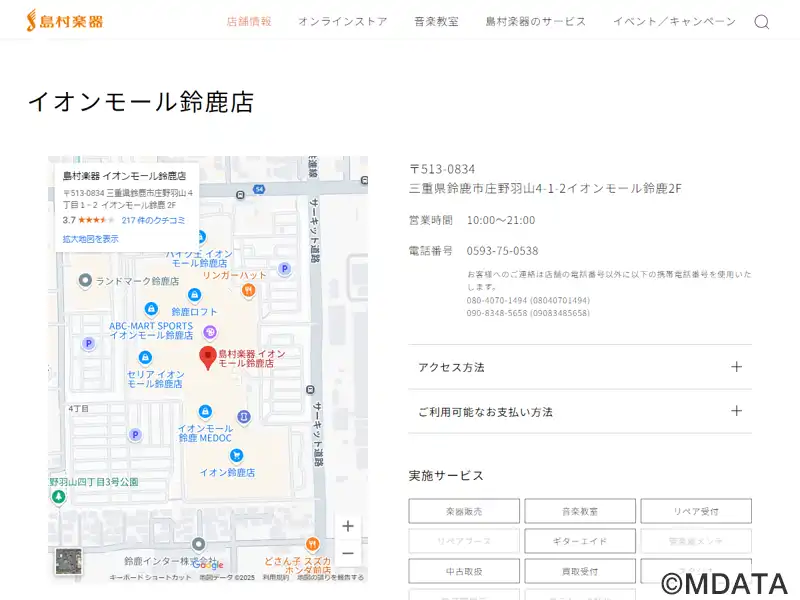Expand the アクセス方法 section
Screen dimensions: 800x600
click(580, 367)
